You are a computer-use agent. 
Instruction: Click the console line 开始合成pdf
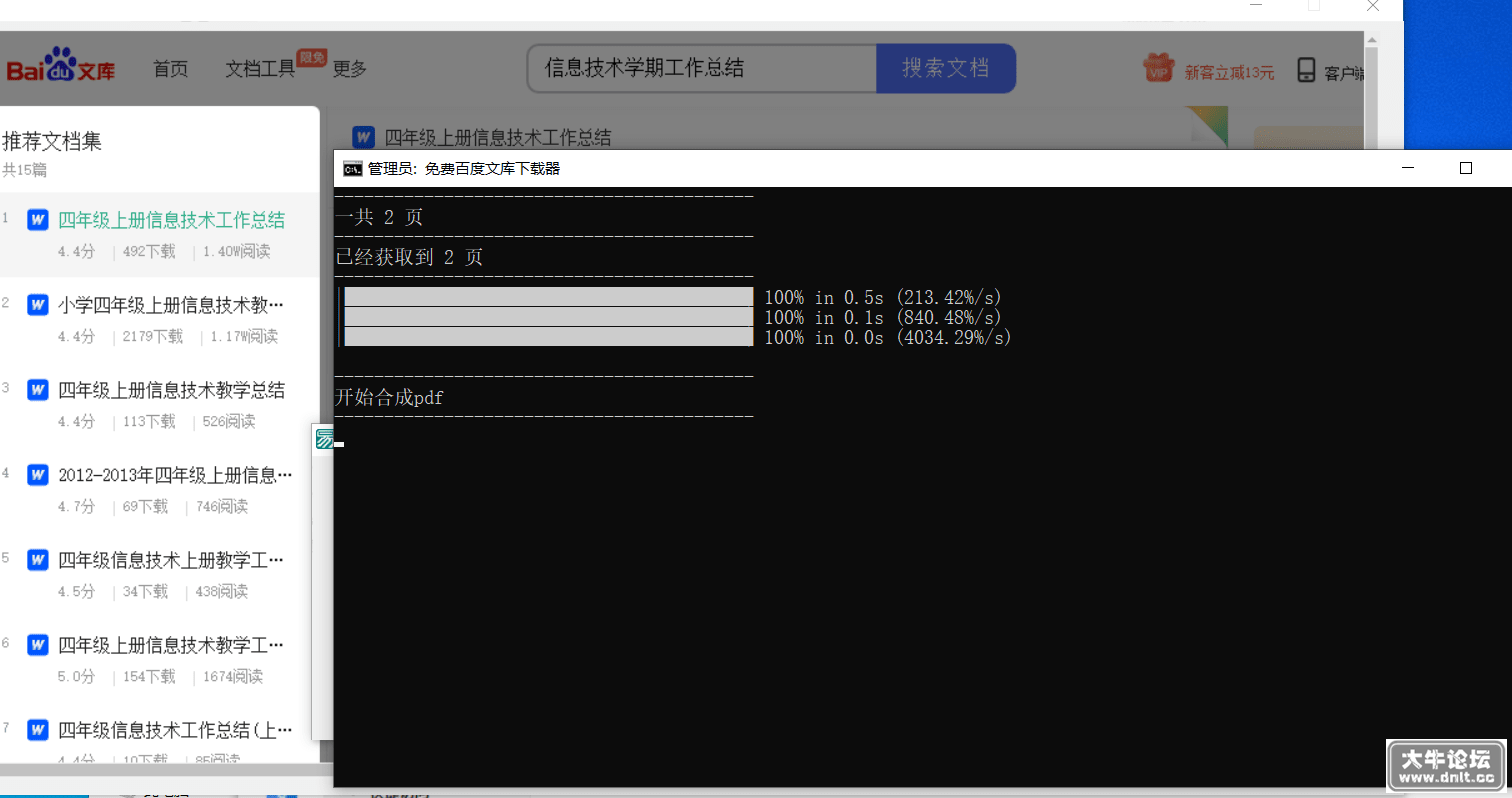click(x=389, y=398)
